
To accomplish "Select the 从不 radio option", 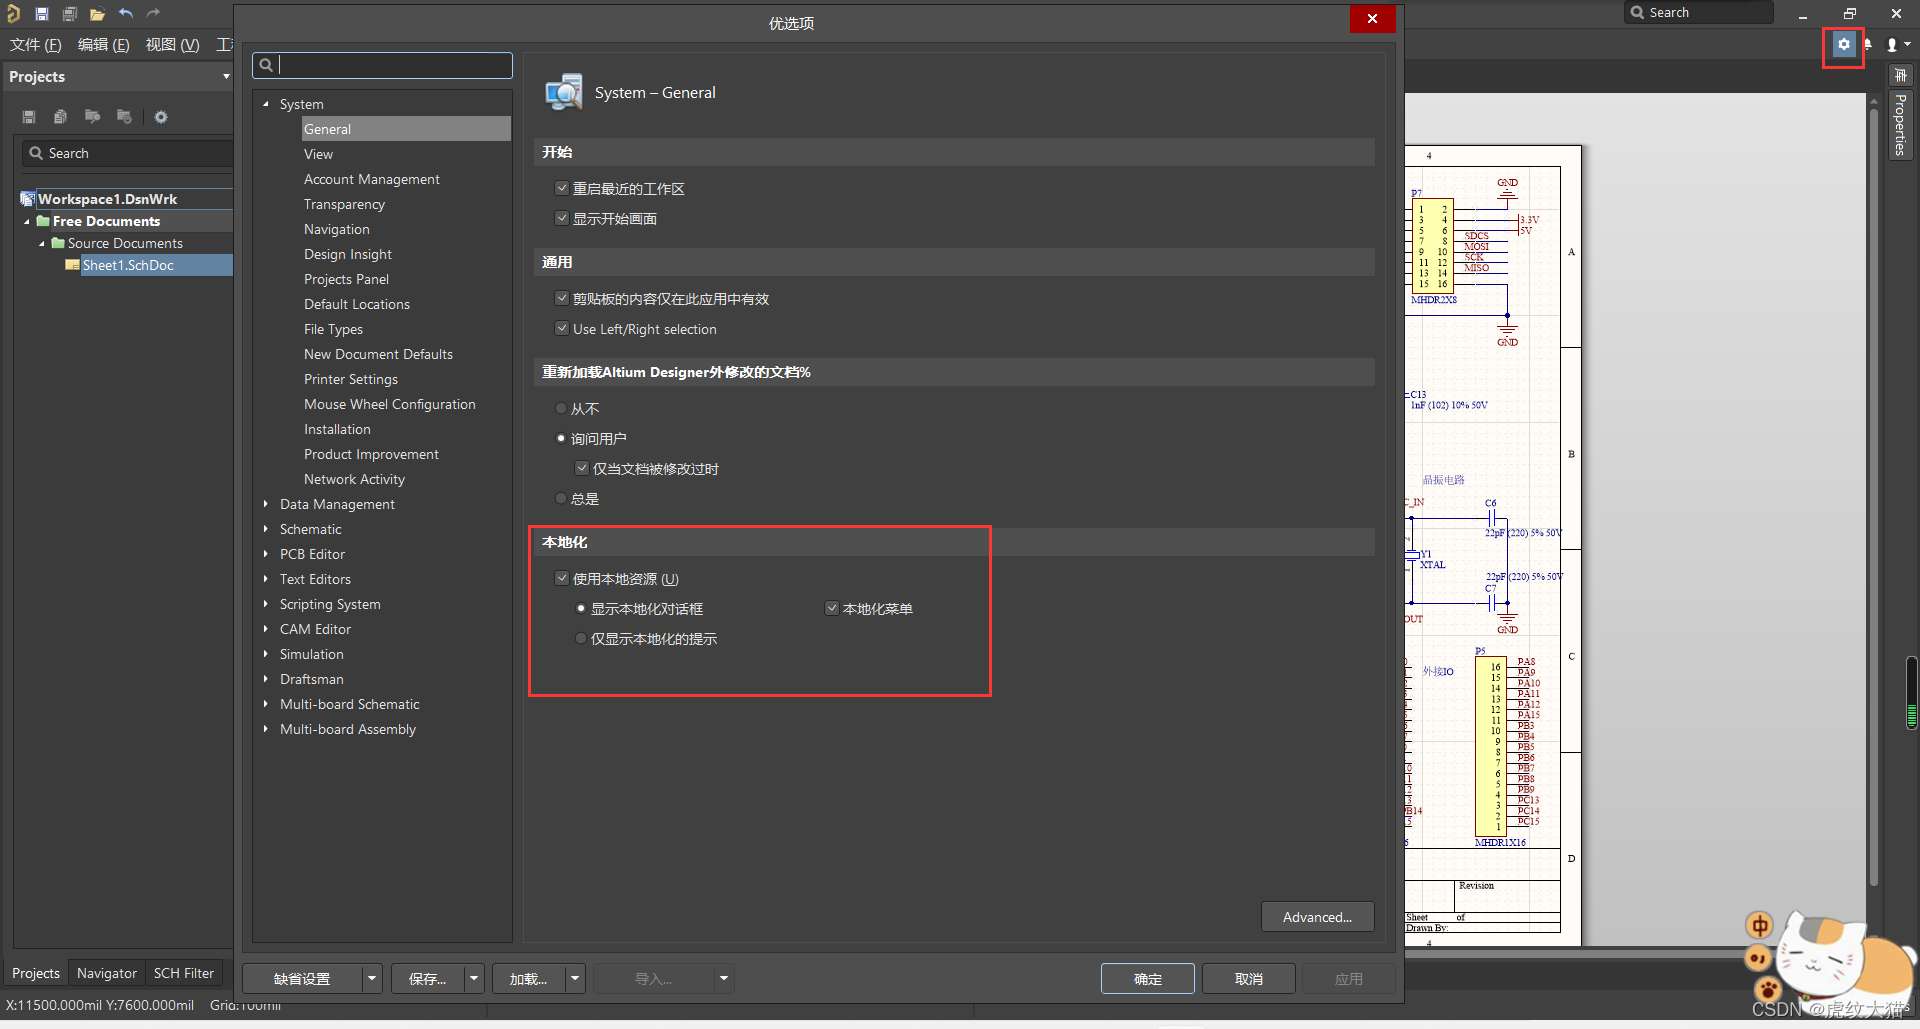I will 561,408.
